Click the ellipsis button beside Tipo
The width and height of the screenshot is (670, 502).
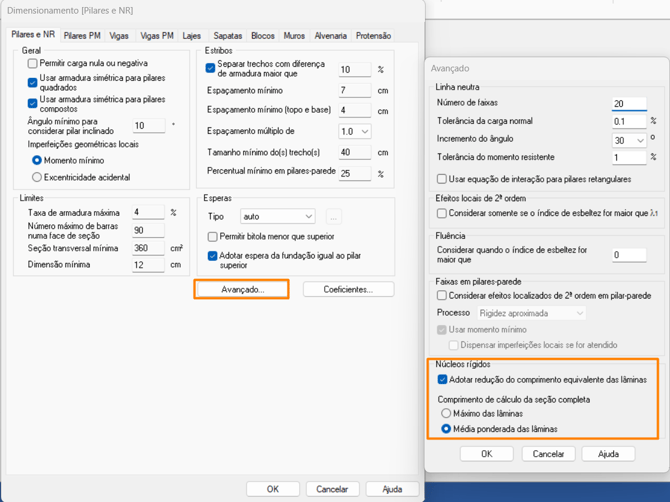point(333,216)
